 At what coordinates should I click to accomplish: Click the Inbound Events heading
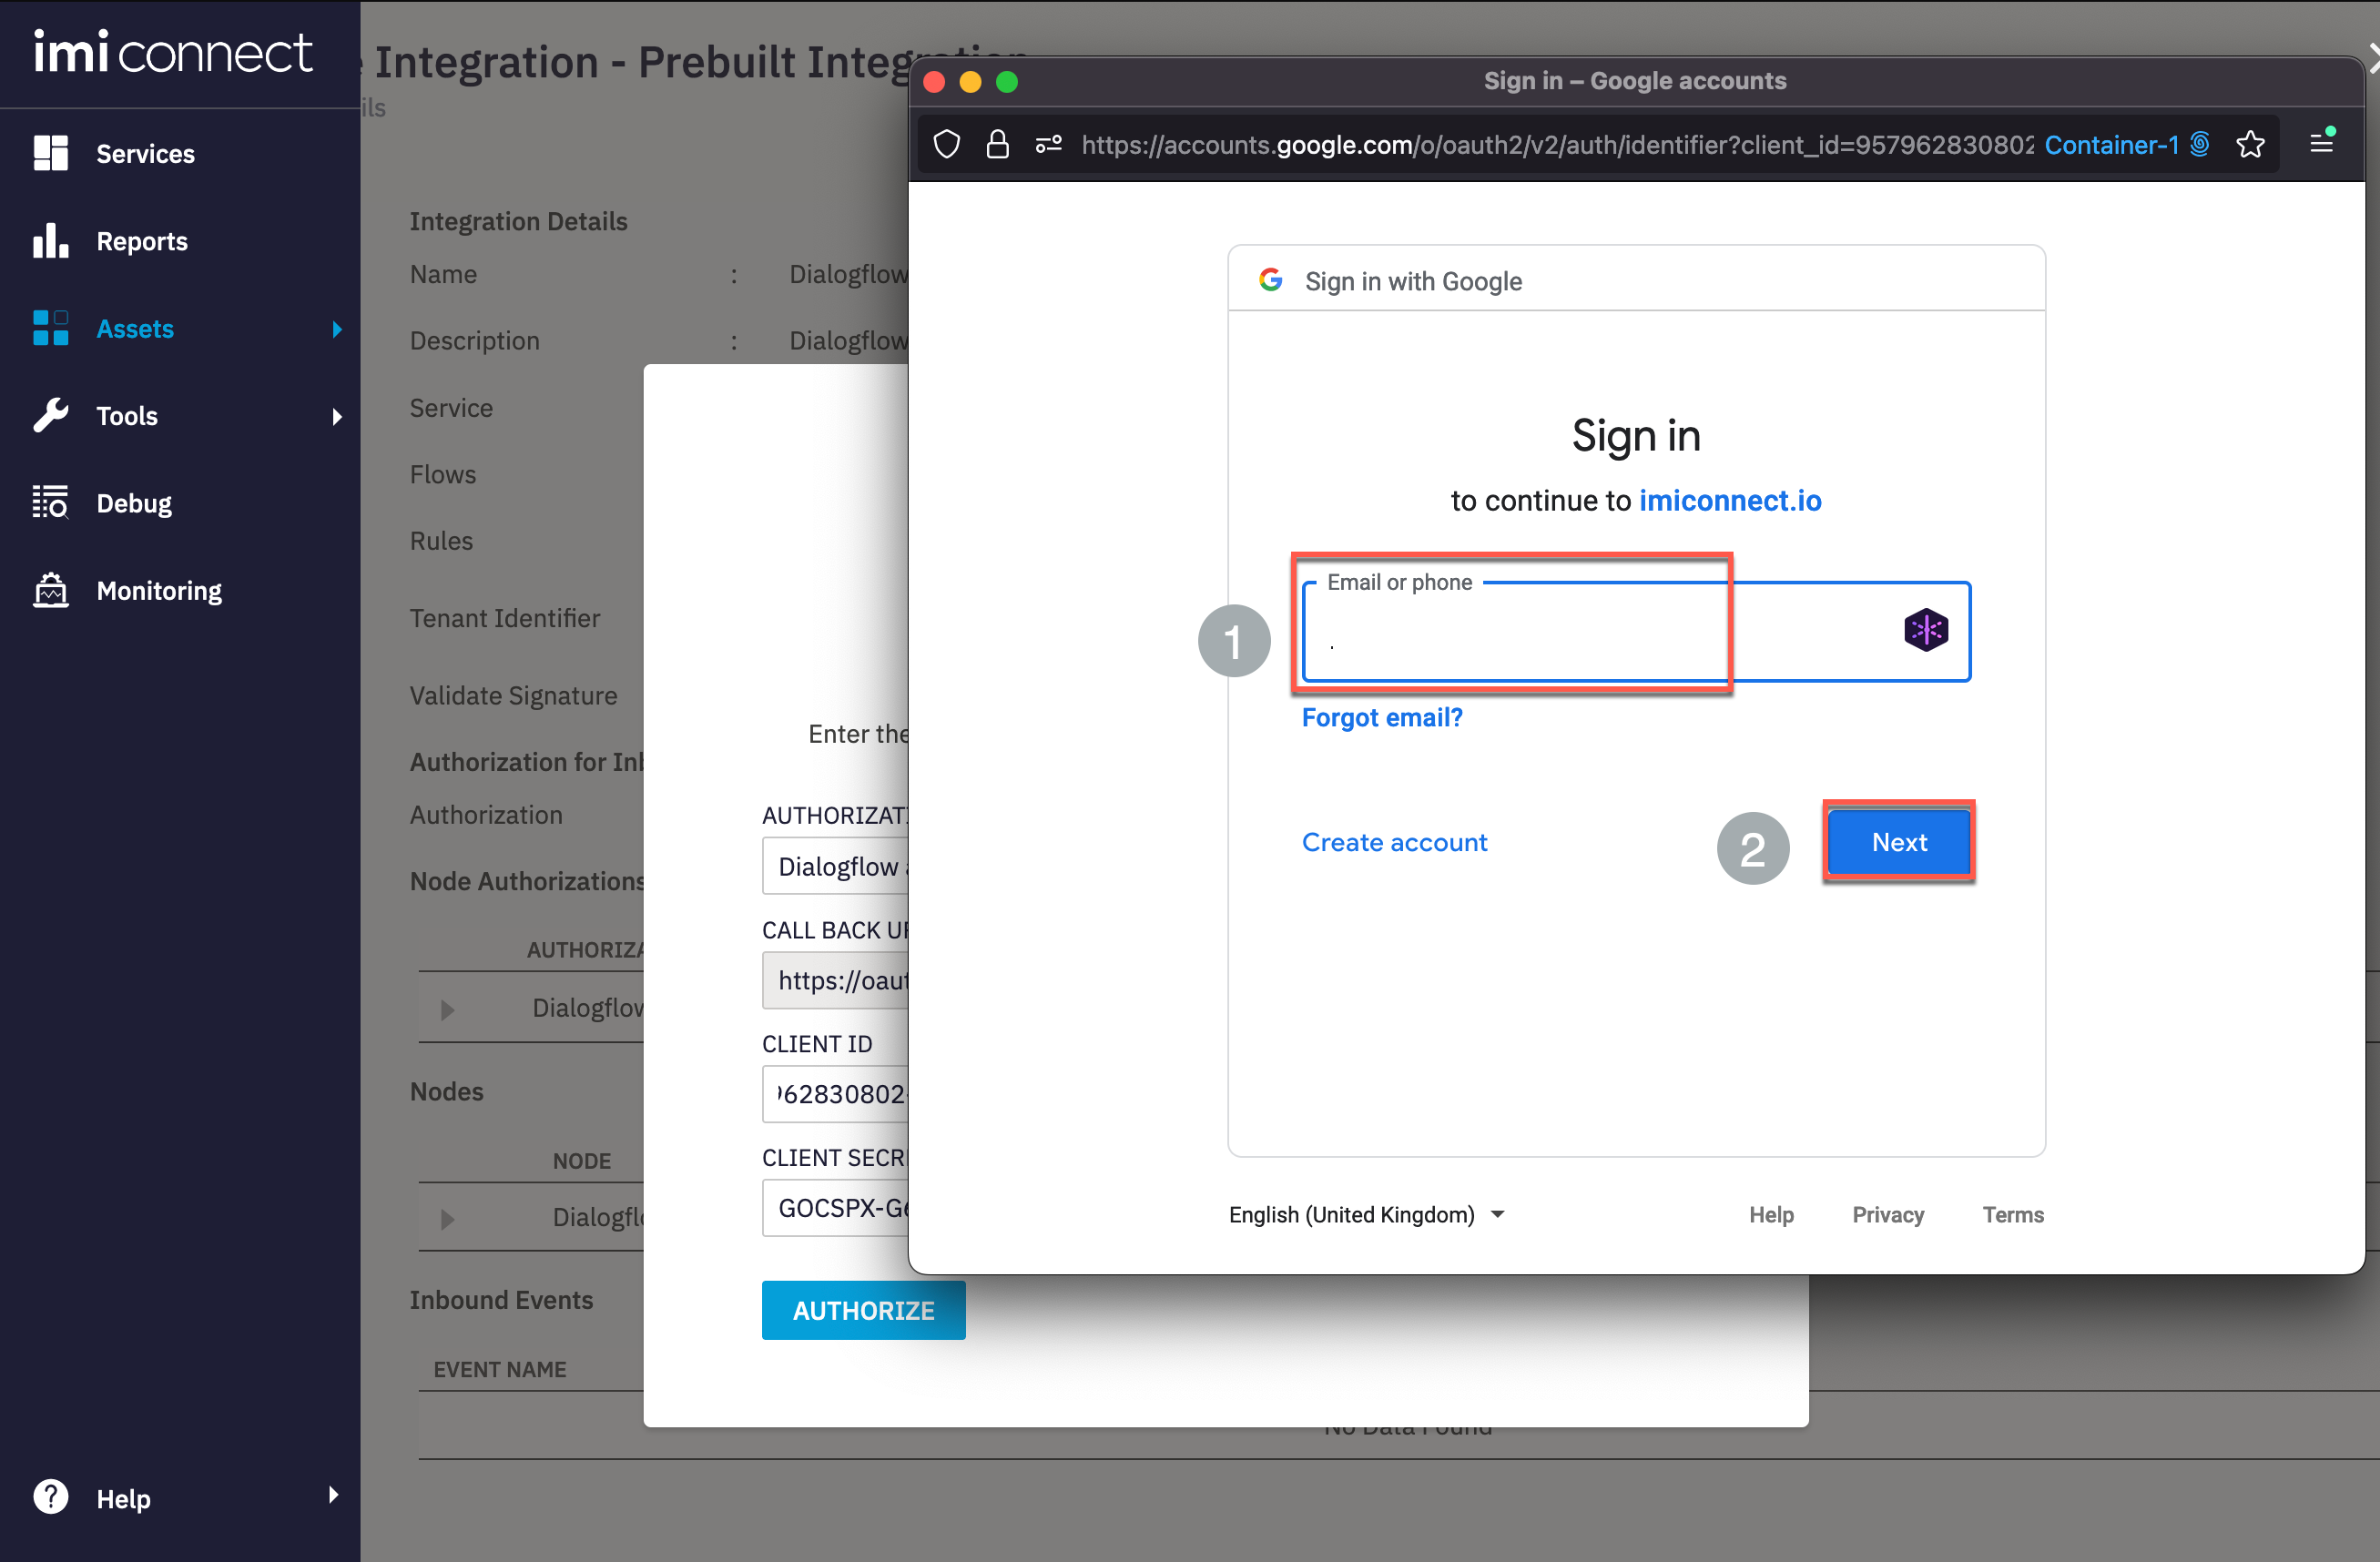point(501,1299)
